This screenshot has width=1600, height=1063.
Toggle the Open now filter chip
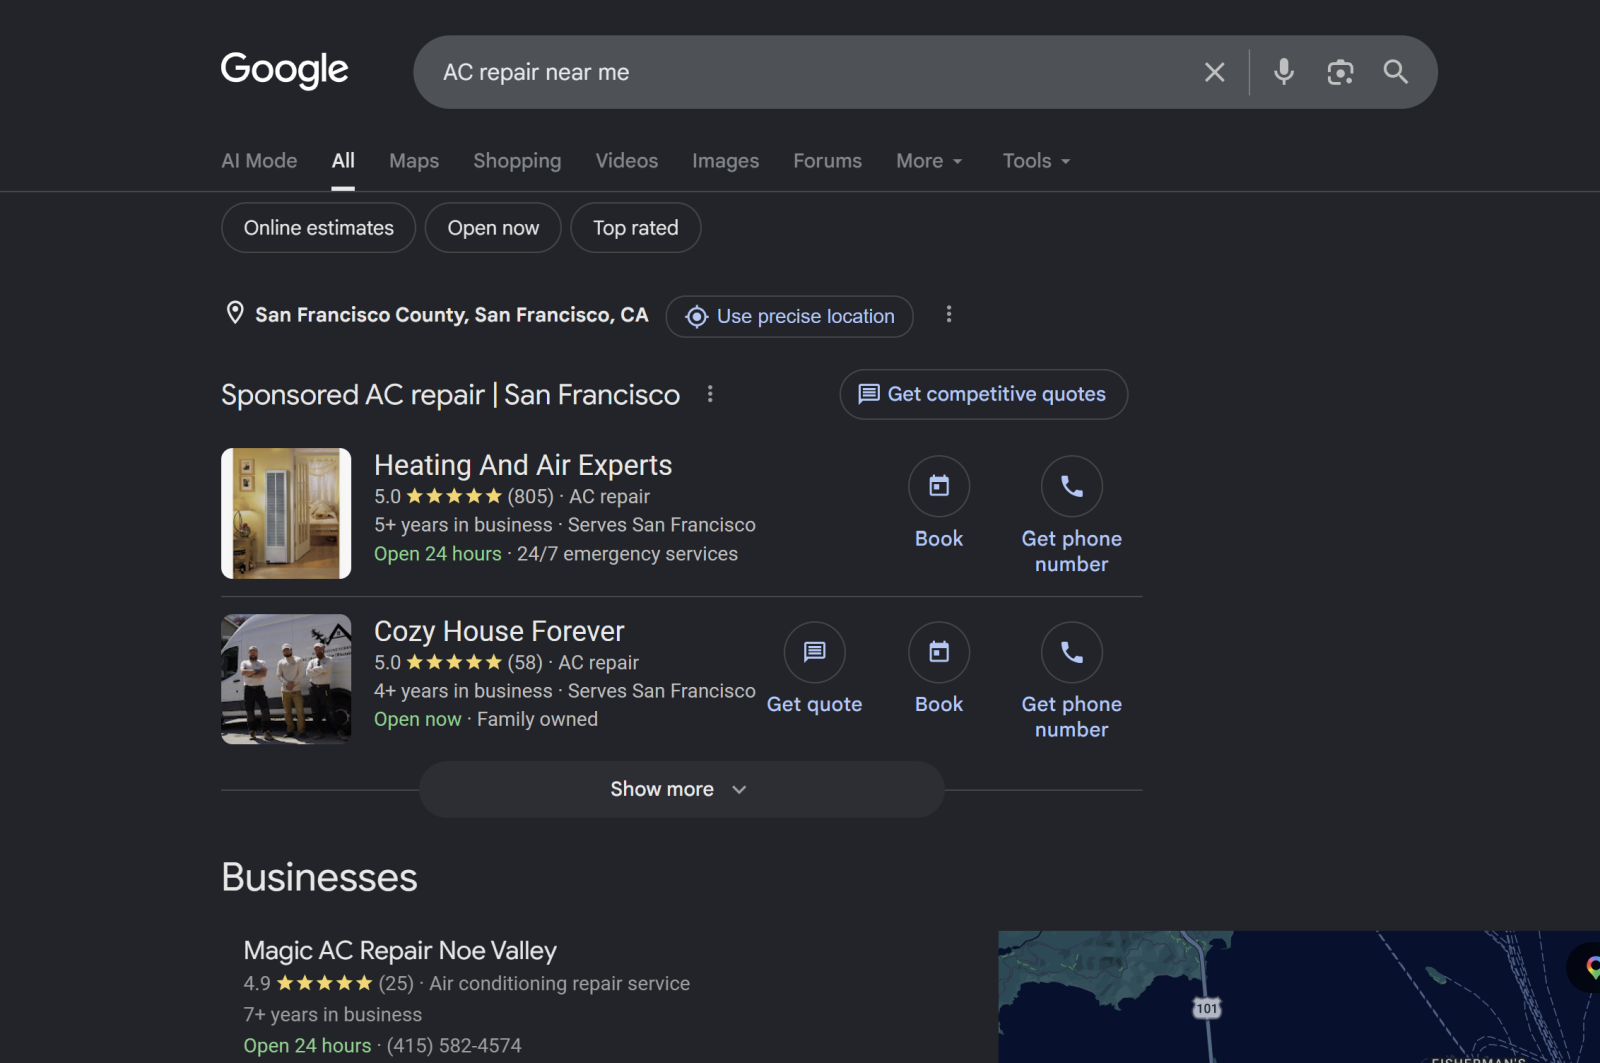pyautogui.click(x=493, y=228)
